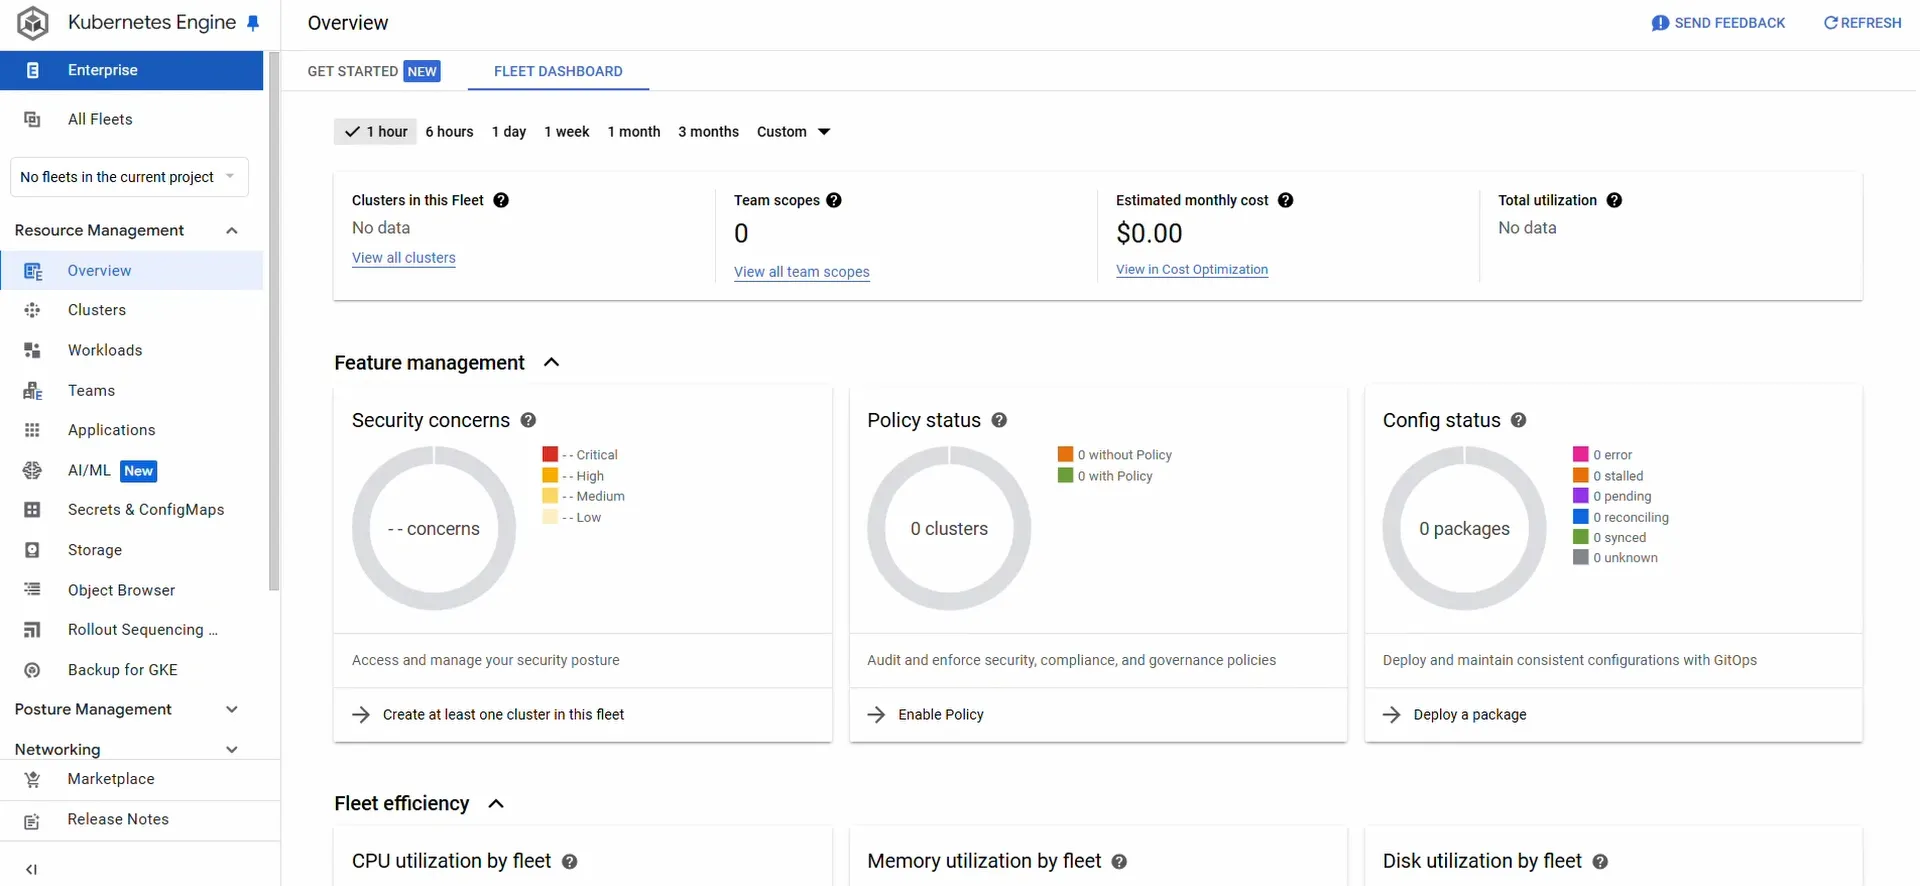Open help icon for Config status
Viewport: 1920px width, 886px height.
[1518, 420]
